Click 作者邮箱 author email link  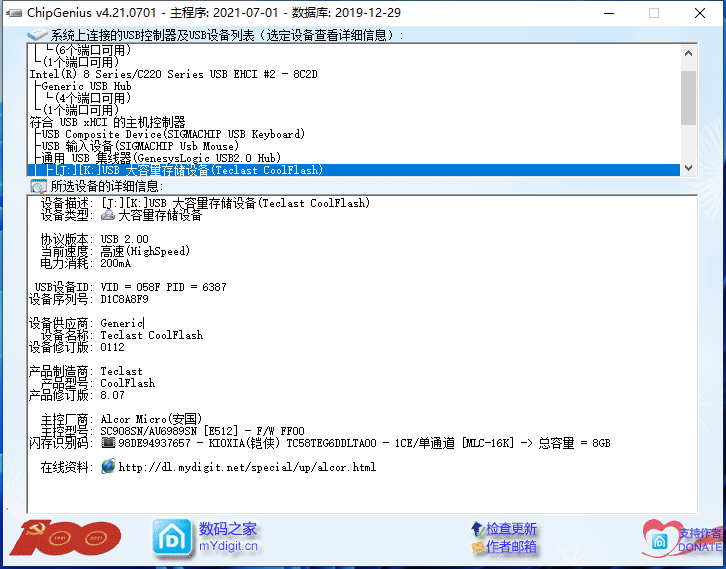point(511,547)
